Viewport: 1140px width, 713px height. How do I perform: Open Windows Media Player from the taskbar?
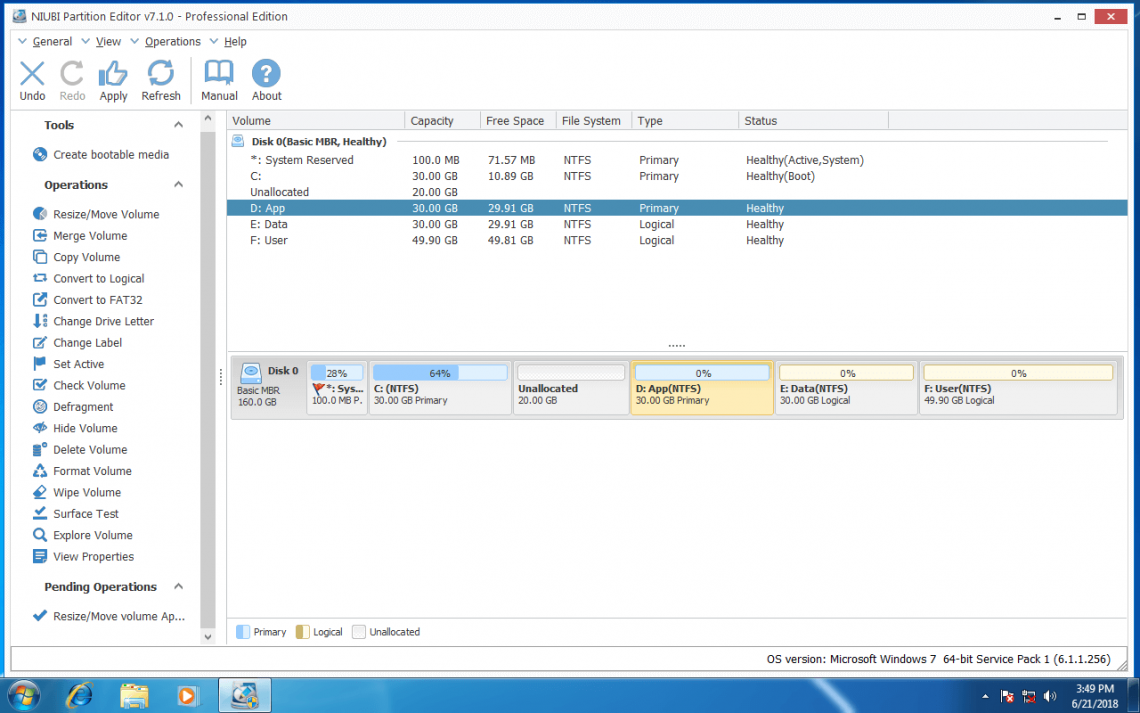click(x=188, y=695)
